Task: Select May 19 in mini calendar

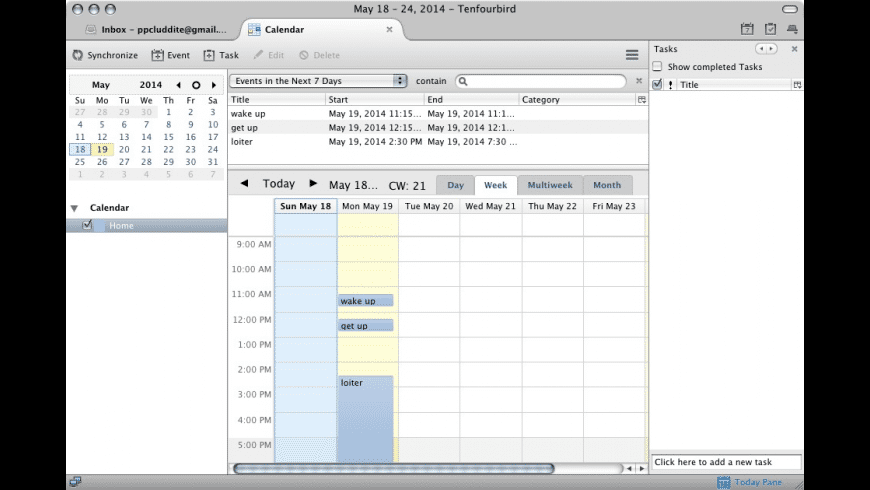Action: [102, 149]
